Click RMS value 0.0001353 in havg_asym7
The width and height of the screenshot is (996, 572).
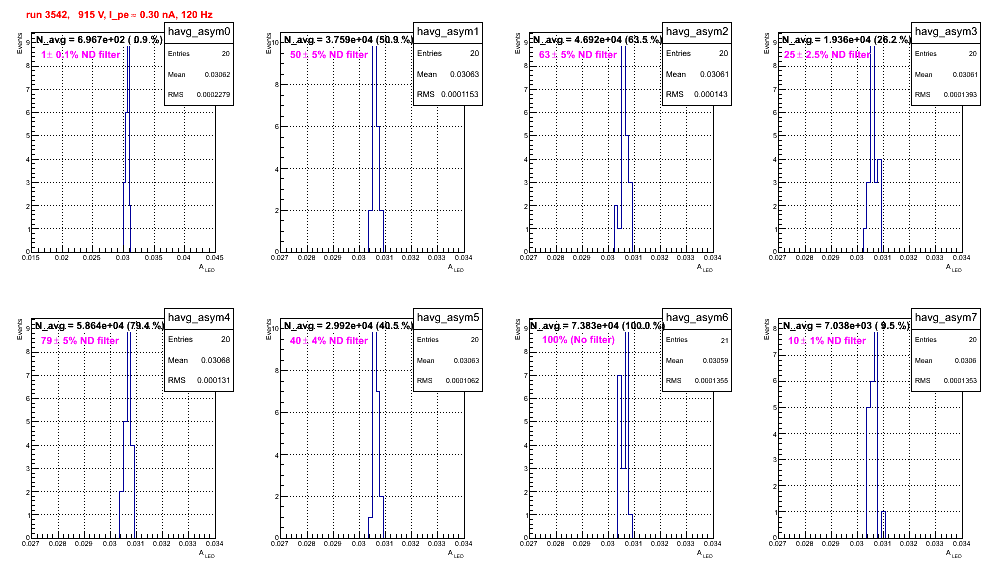960,381
